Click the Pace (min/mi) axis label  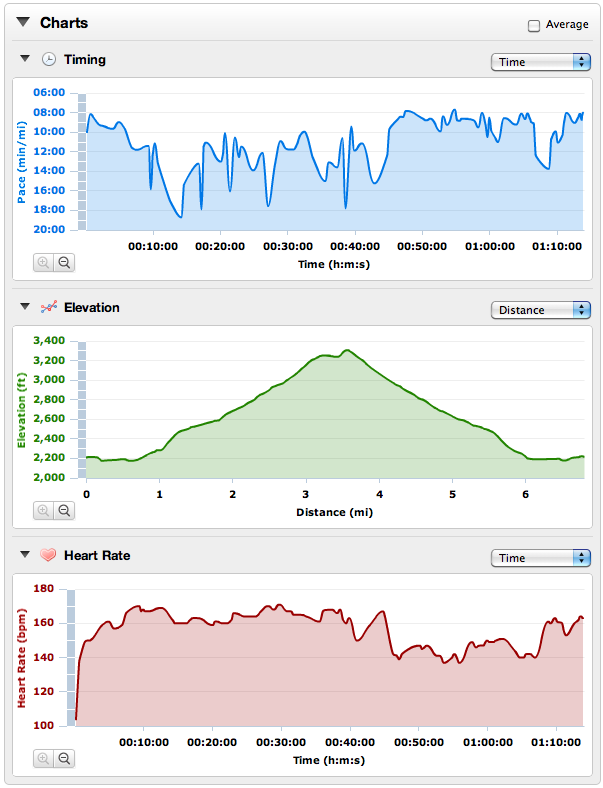(x=21, y=162)
